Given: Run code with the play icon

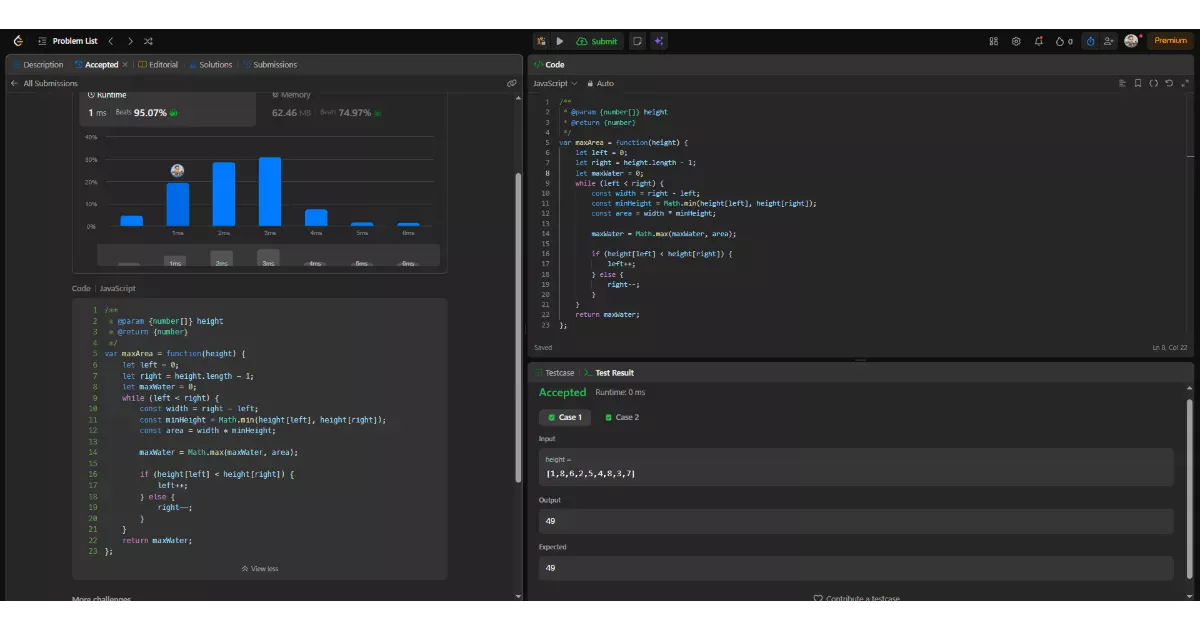Looking at the screenshot, I should click(x=560, y=41).
